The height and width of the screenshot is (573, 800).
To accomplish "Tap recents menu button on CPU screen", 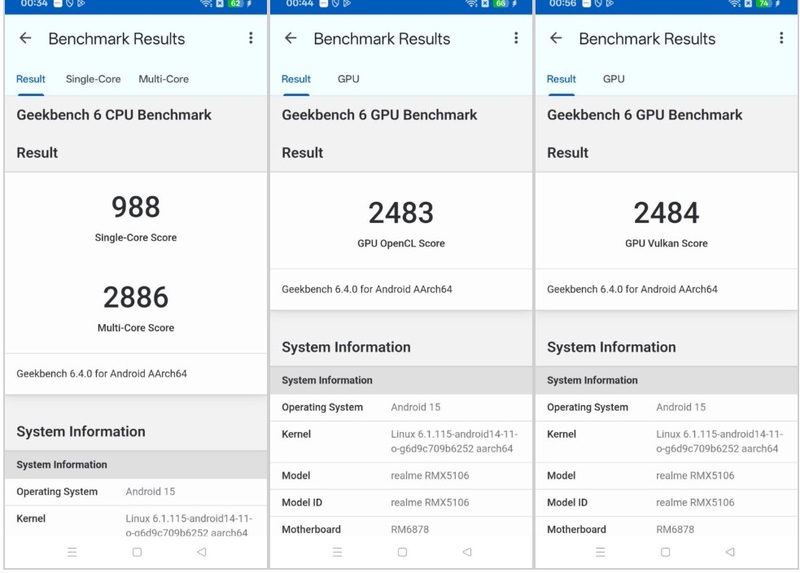I will click(72, 552).
